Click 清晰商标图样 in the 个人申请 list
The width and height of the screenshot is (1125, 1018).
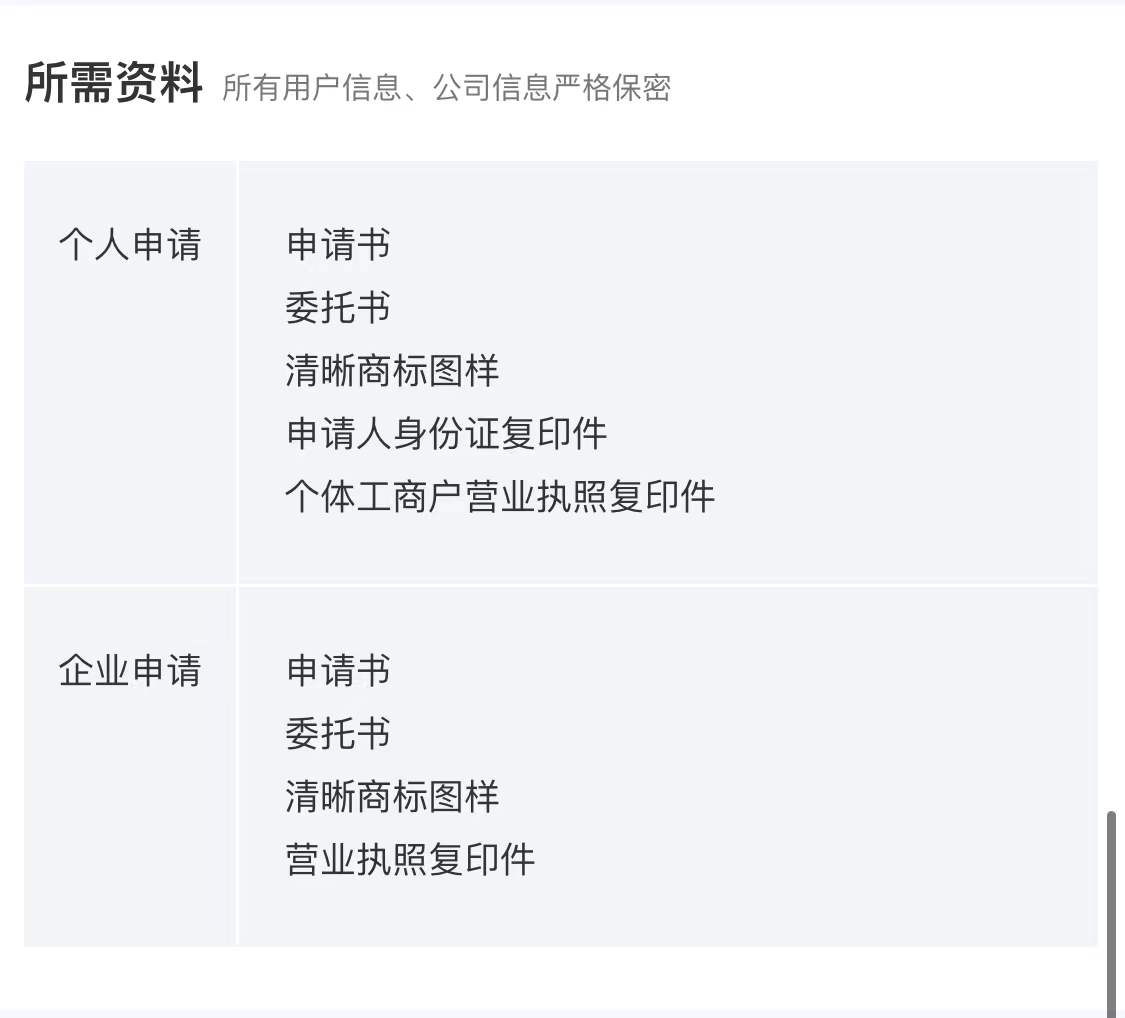click(x=392, y=371)
